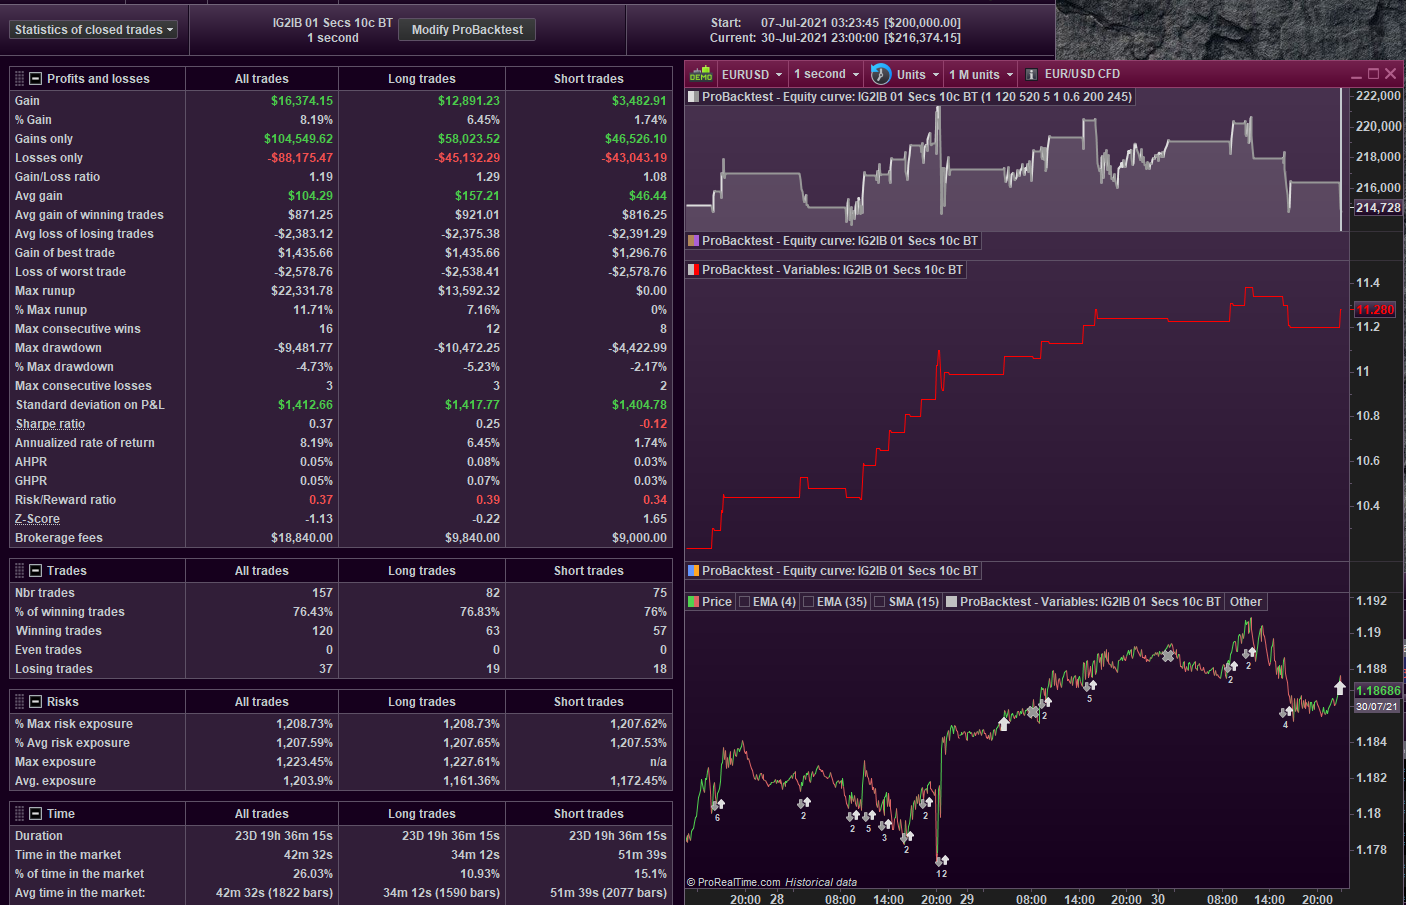1406x905 pixels.
Task: Click the 11.280 variable value marker
Action: 1375,310
